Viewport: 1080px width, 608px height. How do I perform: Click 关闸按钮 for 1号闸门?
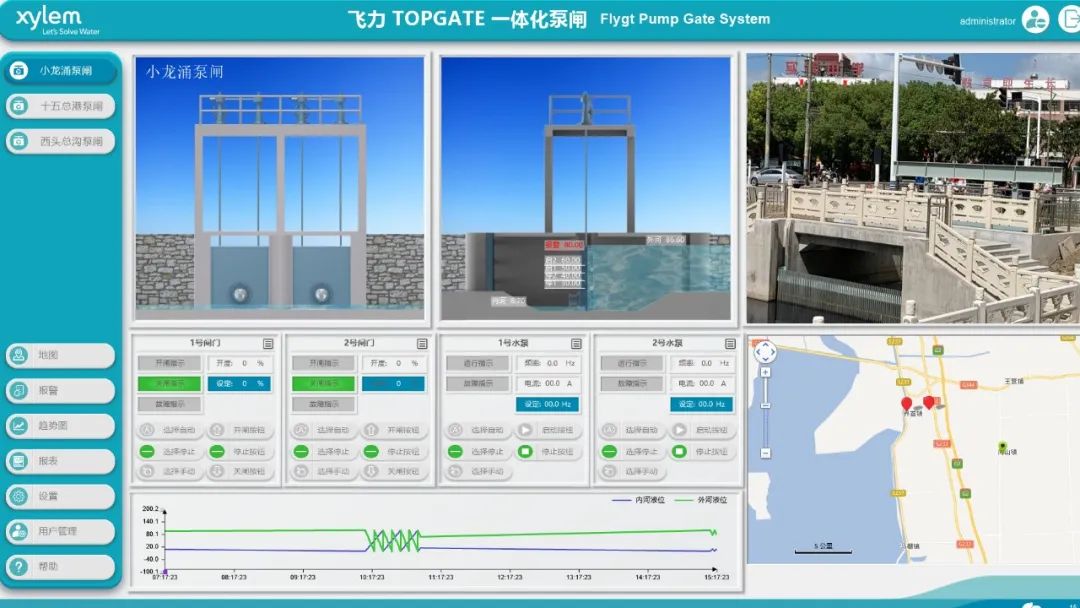pyautogui.click(x=241, y=472)
